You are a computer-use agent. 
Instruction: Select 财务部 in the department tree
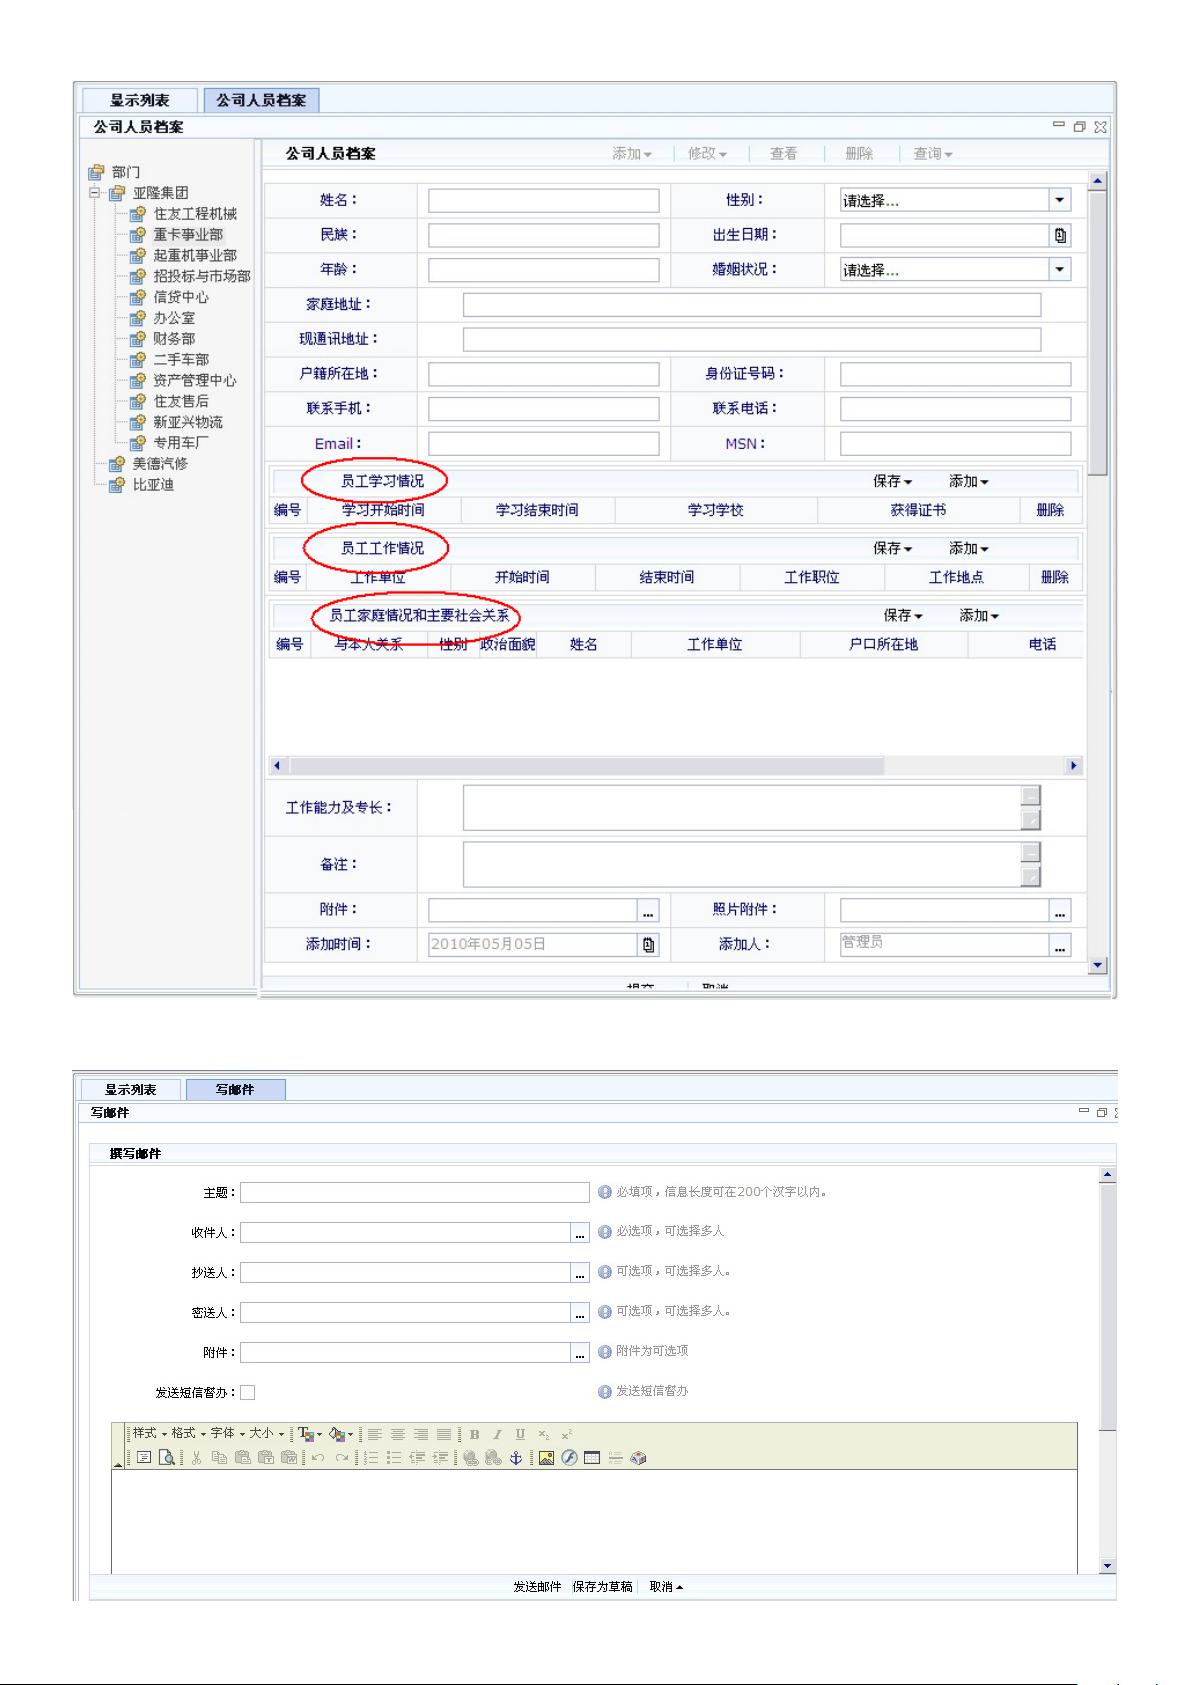pyautogui.click(x=174, y=338)
